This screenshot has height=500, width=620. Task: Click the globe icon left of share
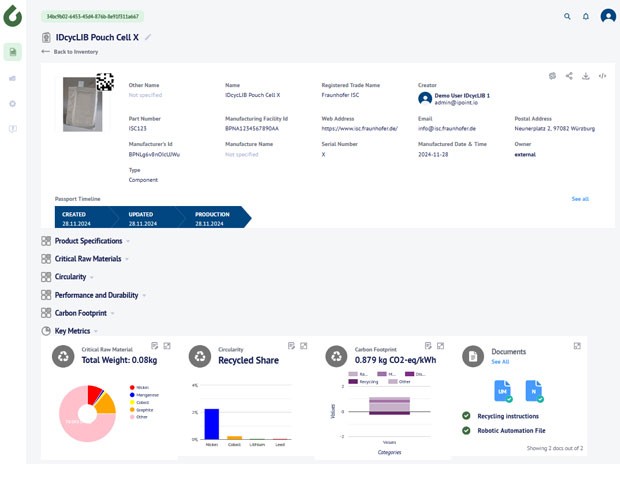coord(552,76)
